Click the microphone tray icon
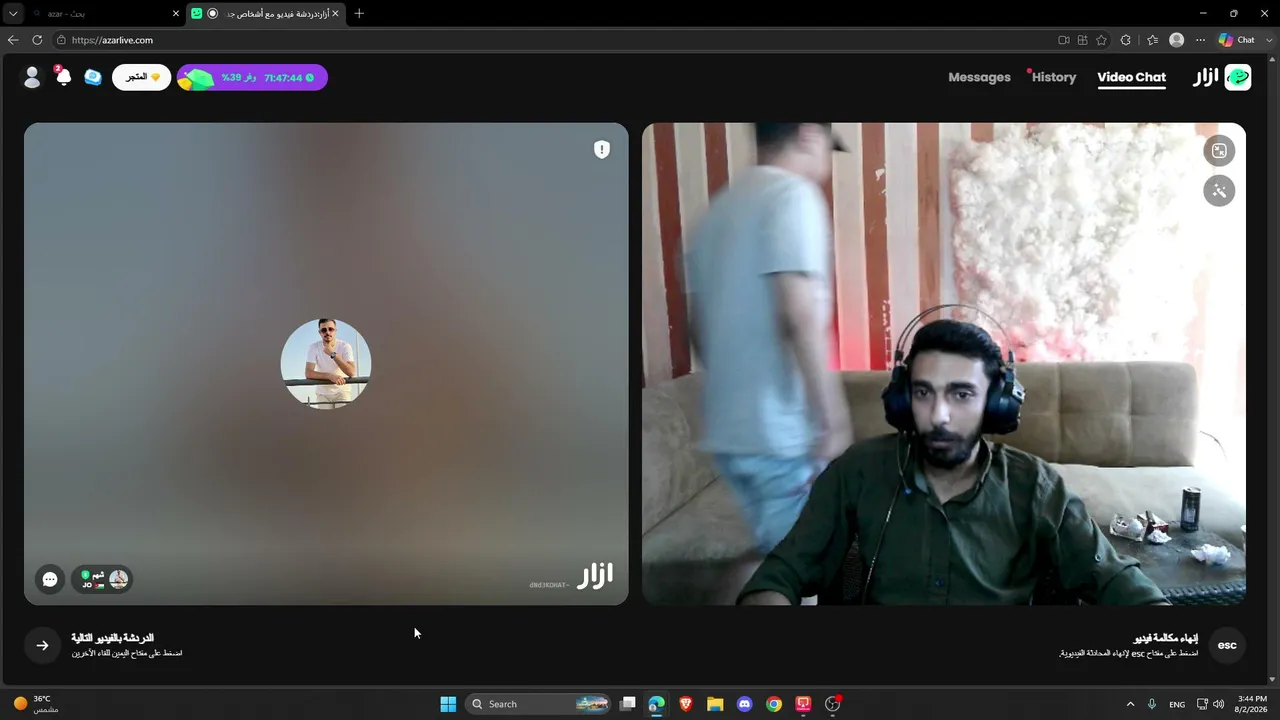This screenshot has height=720, width=1280. pyautogui.click(x=1153, y=704)
